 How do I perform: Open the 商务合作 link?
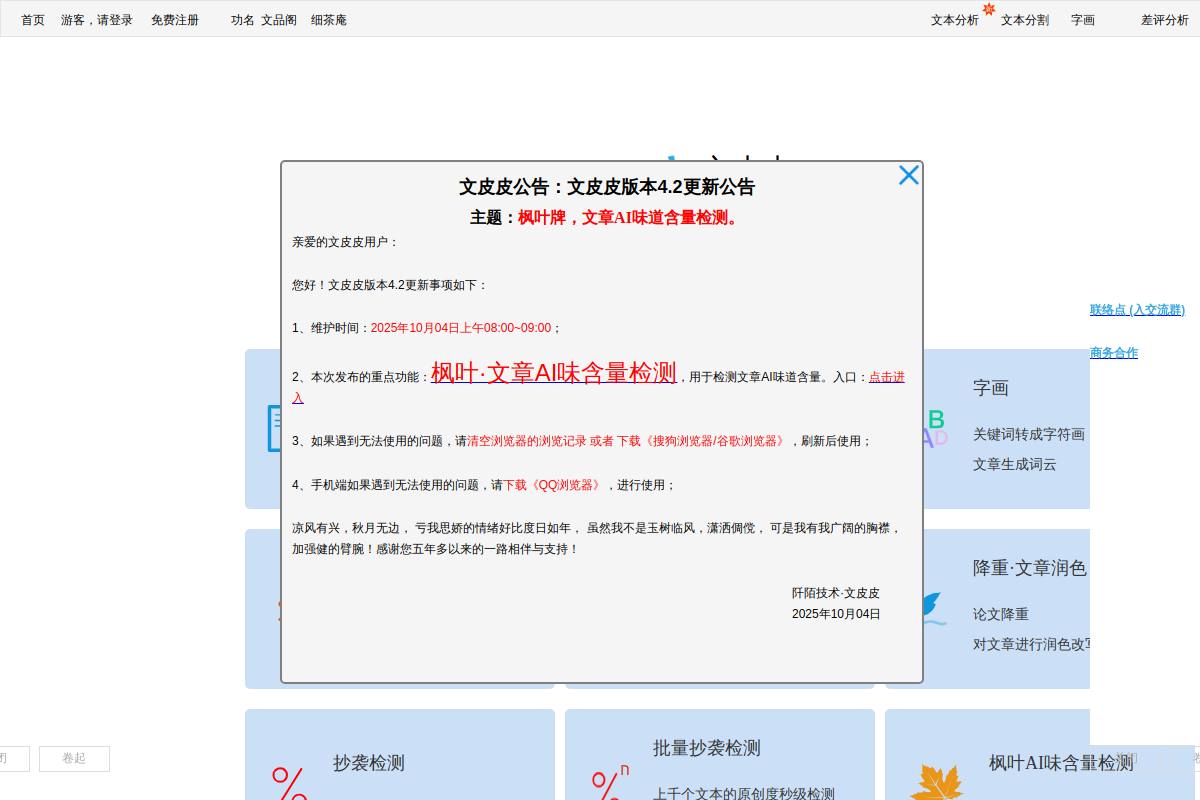coord(1114,353)
